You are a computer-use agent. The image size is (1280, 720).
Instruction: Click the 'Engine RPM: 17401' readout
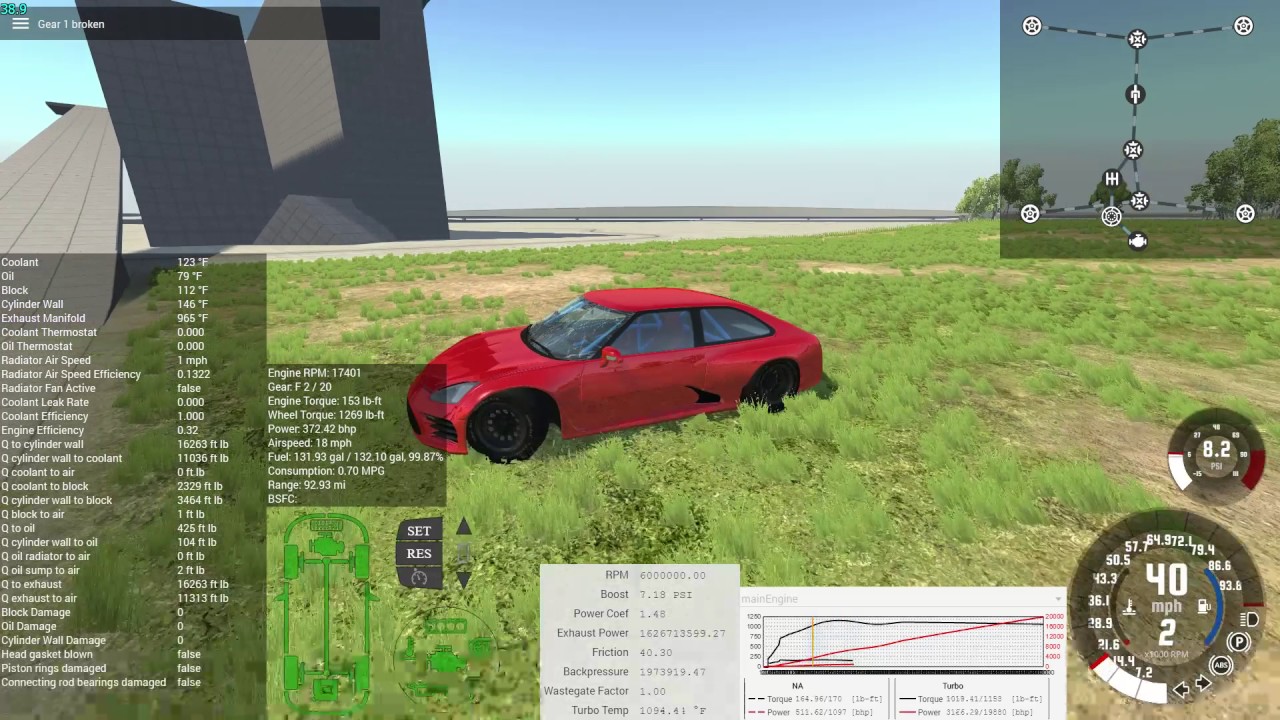tap(315, 373)
